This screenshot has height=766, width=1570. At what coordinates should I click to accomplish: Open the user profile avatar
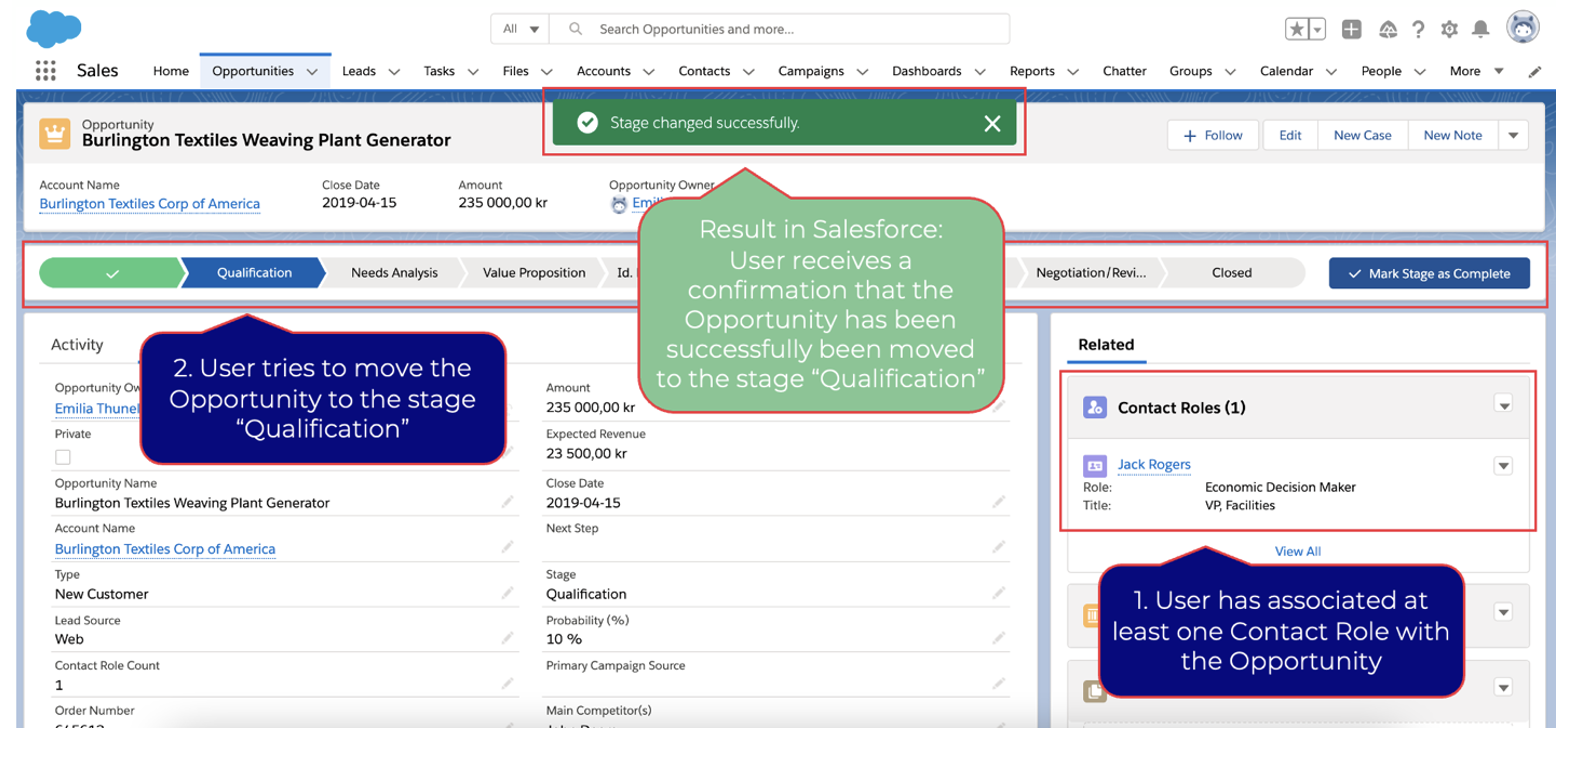(x=1523, y=28)
